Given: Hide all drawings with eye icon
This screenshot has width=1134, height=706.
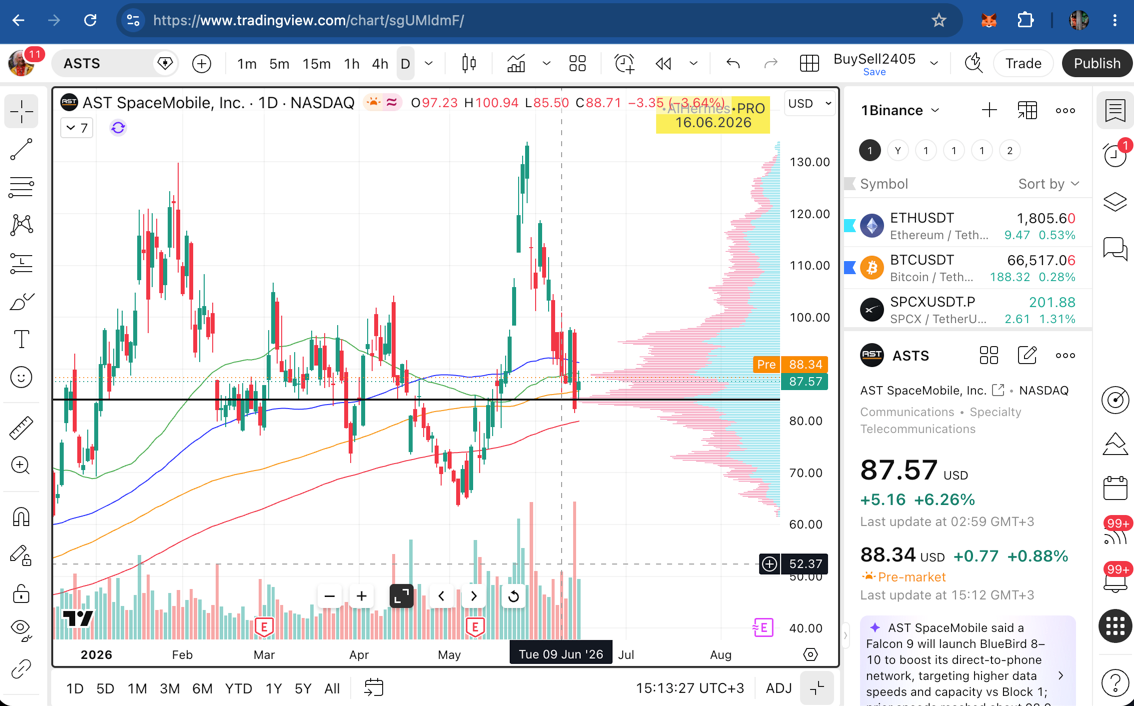Looking at the screenshot, I should 21,630.
